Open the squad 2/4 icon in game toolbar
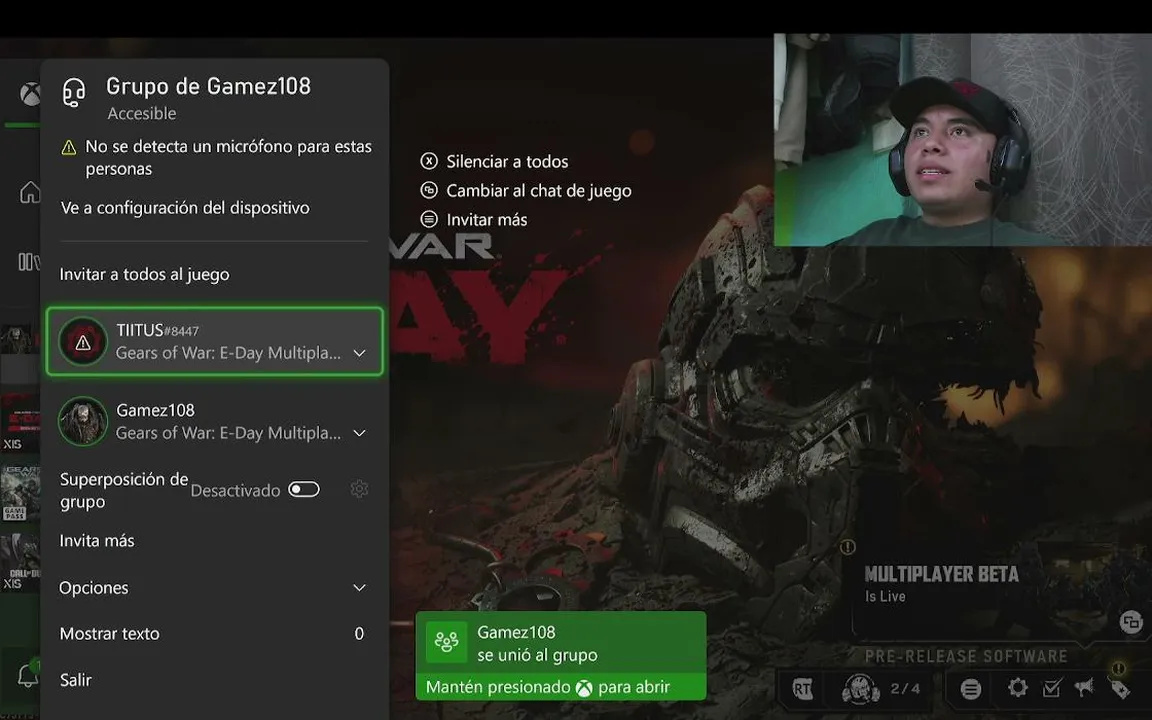1152x720 pixels. (x=860, y=688)
